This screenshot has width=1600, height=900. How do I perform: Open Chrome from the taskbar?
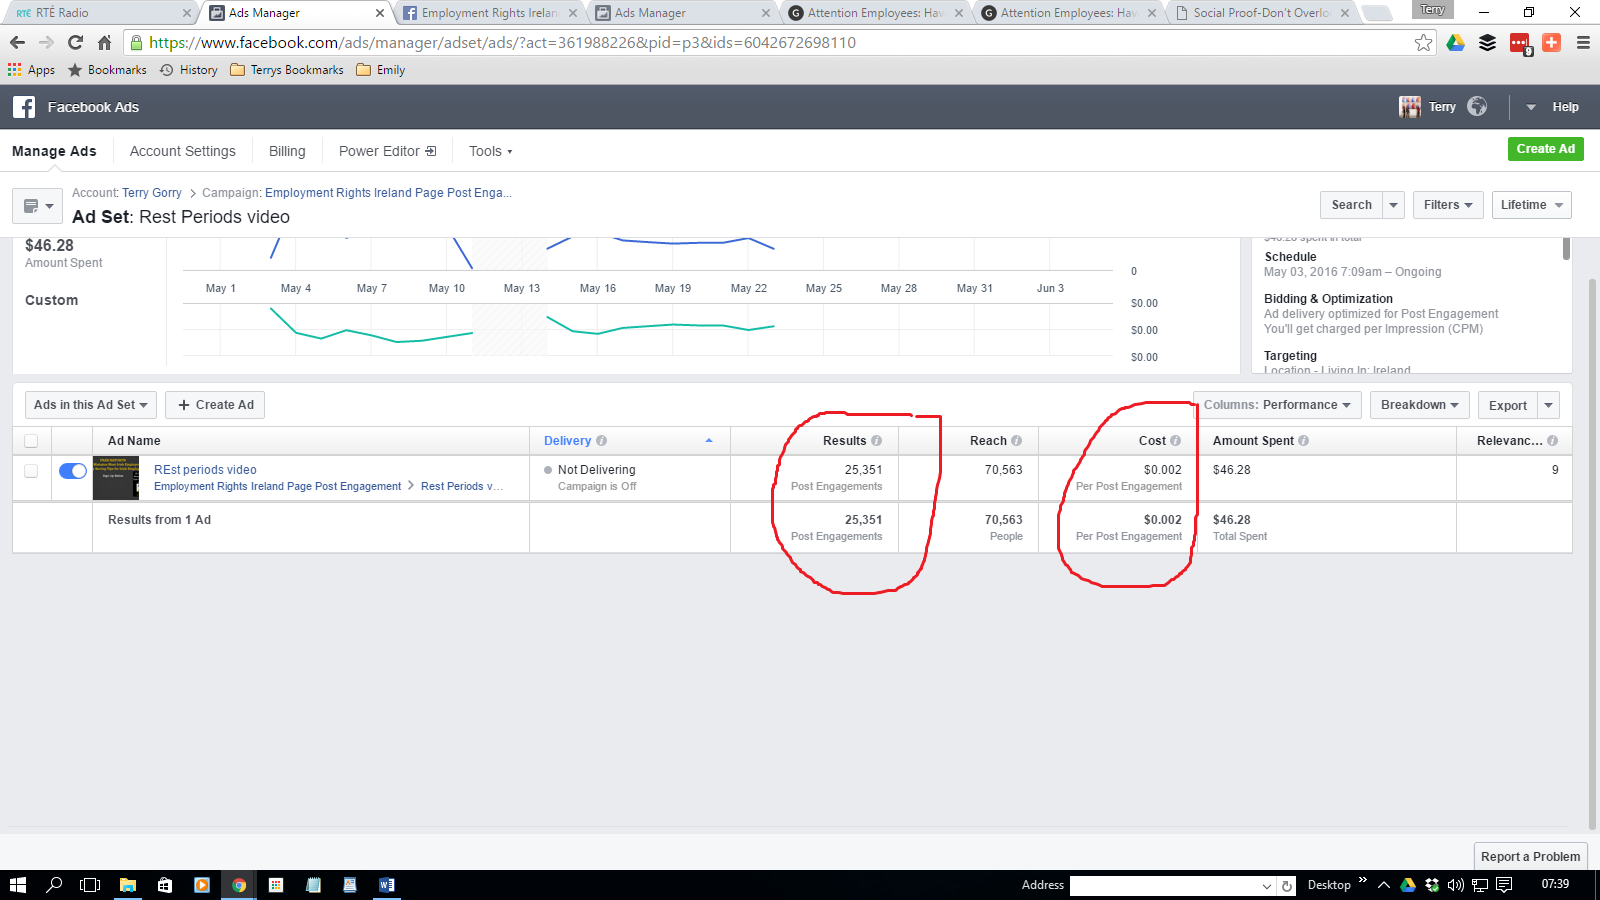tap(239, 885)
